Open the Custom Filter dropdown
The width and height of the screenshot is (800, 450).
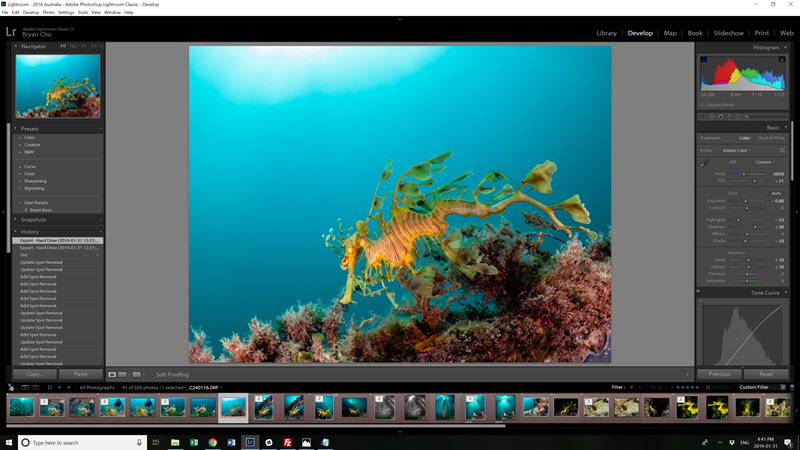760,387
